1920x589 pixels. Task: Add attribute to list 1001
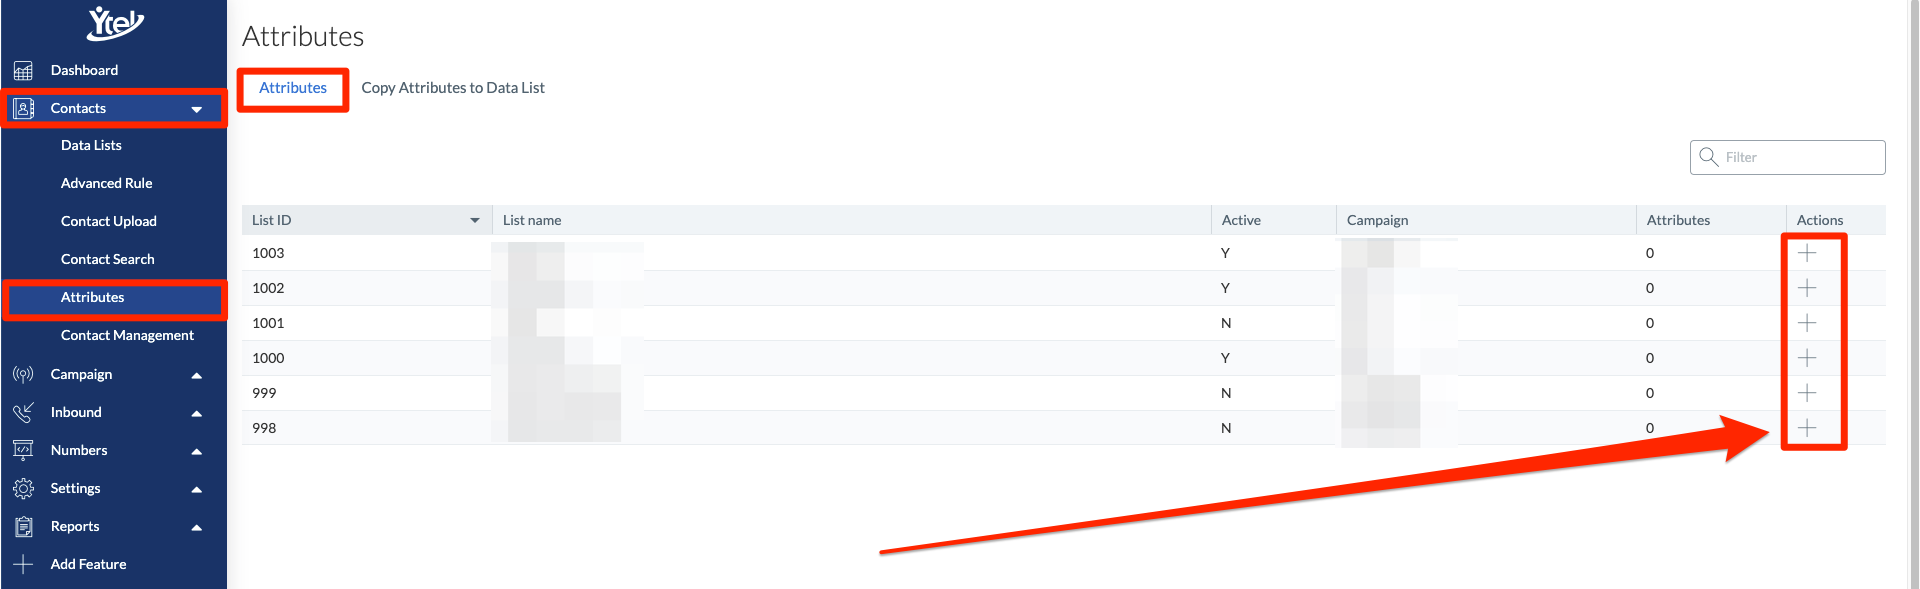pyautogui.click(x=1806, y=323)
